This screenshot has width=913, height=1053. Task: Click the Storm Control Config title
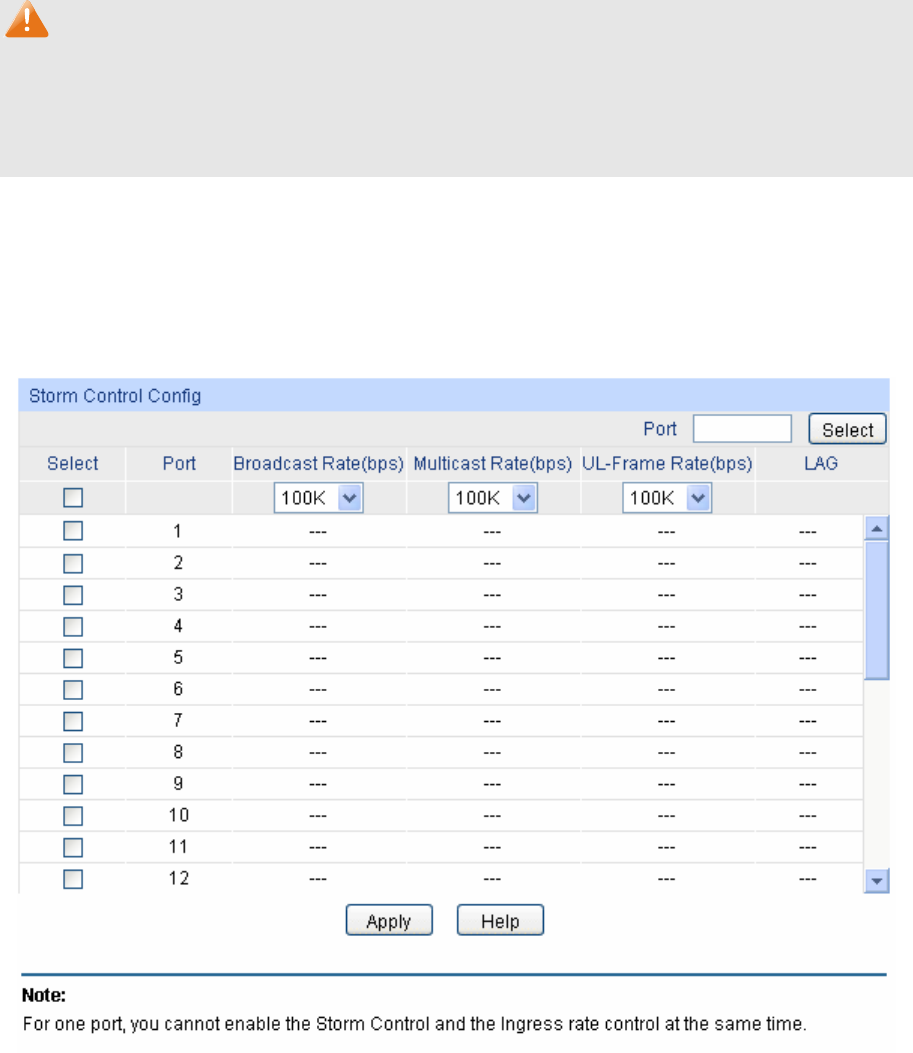(x=115, y=396)
